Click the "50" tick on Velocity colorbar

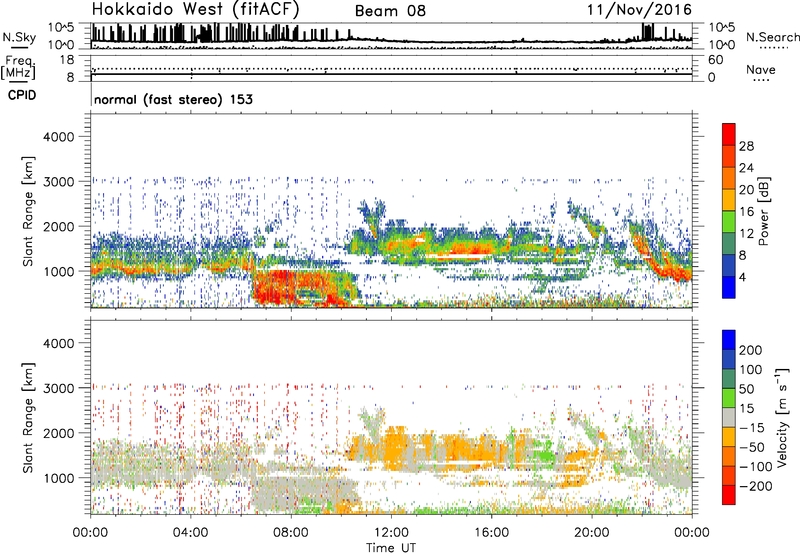click(747, 389)
